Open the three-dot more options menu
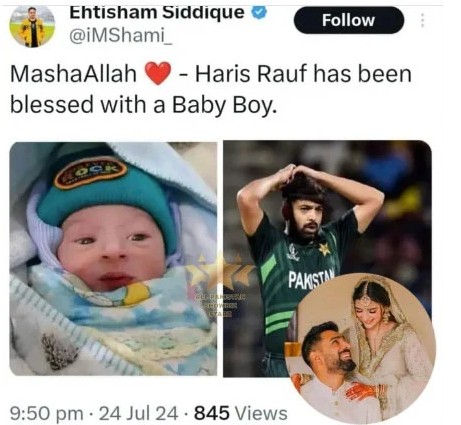This screenshot has height=425, width=461. tap(422, 20)
